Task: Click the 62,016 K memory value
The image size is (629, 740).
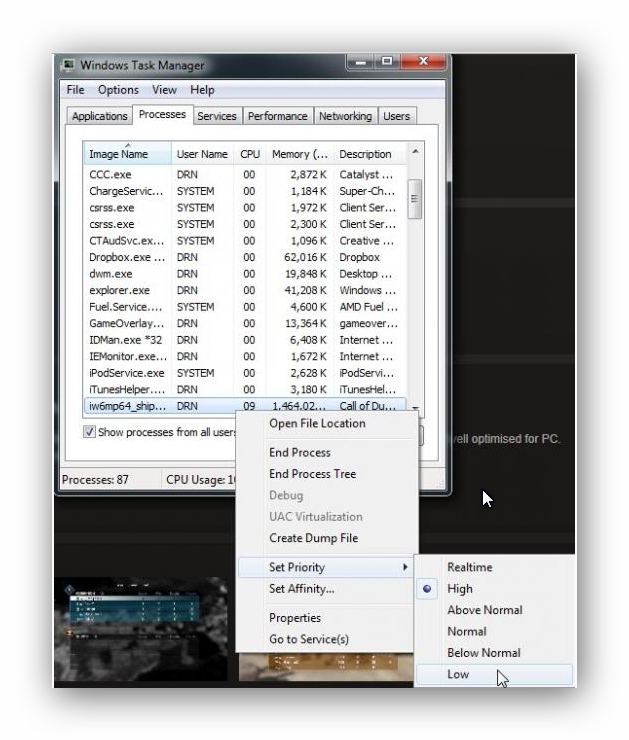Action: (305, 257)
